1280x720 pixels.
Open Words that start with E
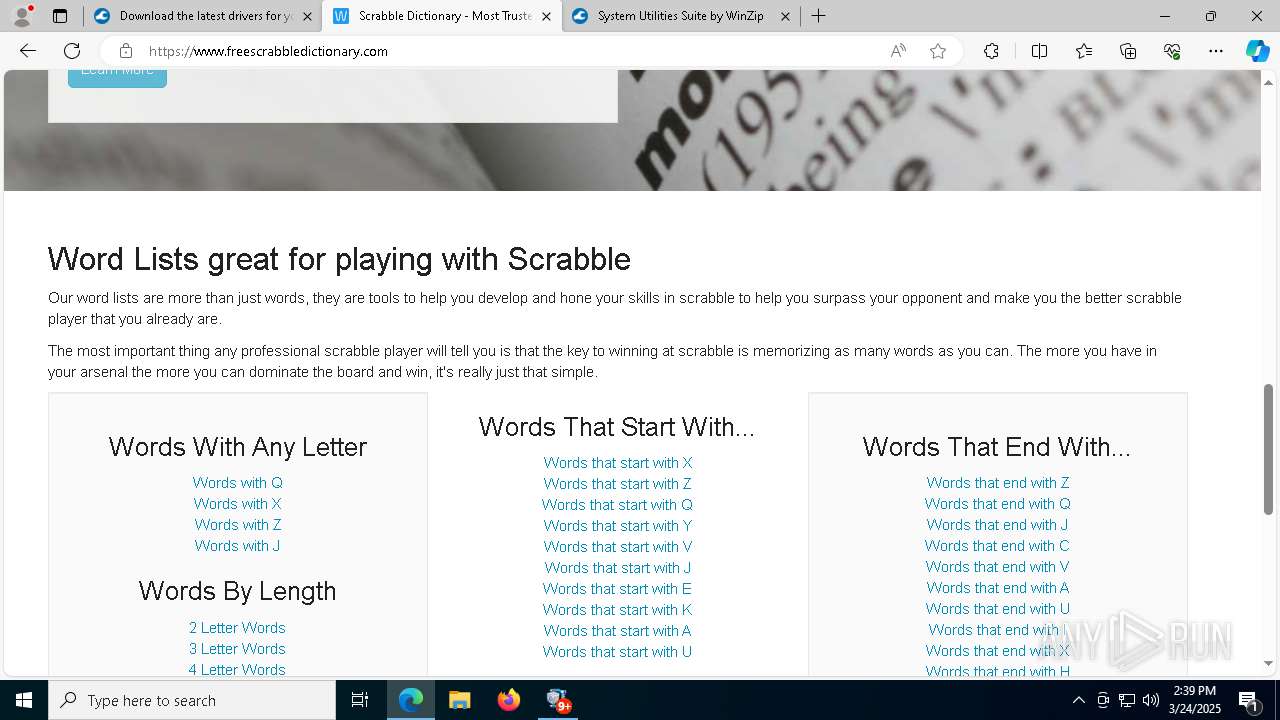click(x=618, y=589)
